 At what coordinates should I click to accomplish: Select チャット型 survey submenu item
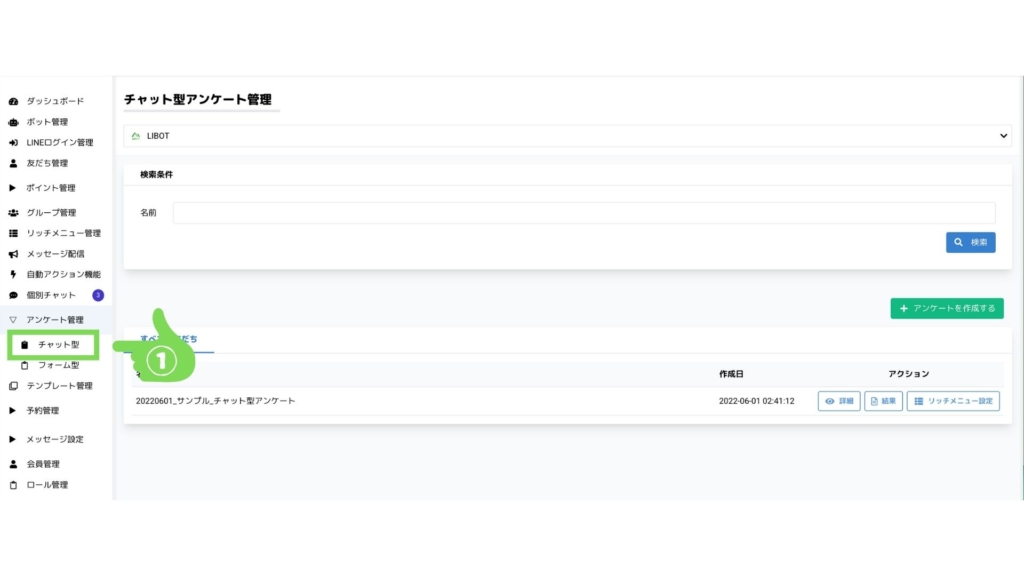click(58, 345)
